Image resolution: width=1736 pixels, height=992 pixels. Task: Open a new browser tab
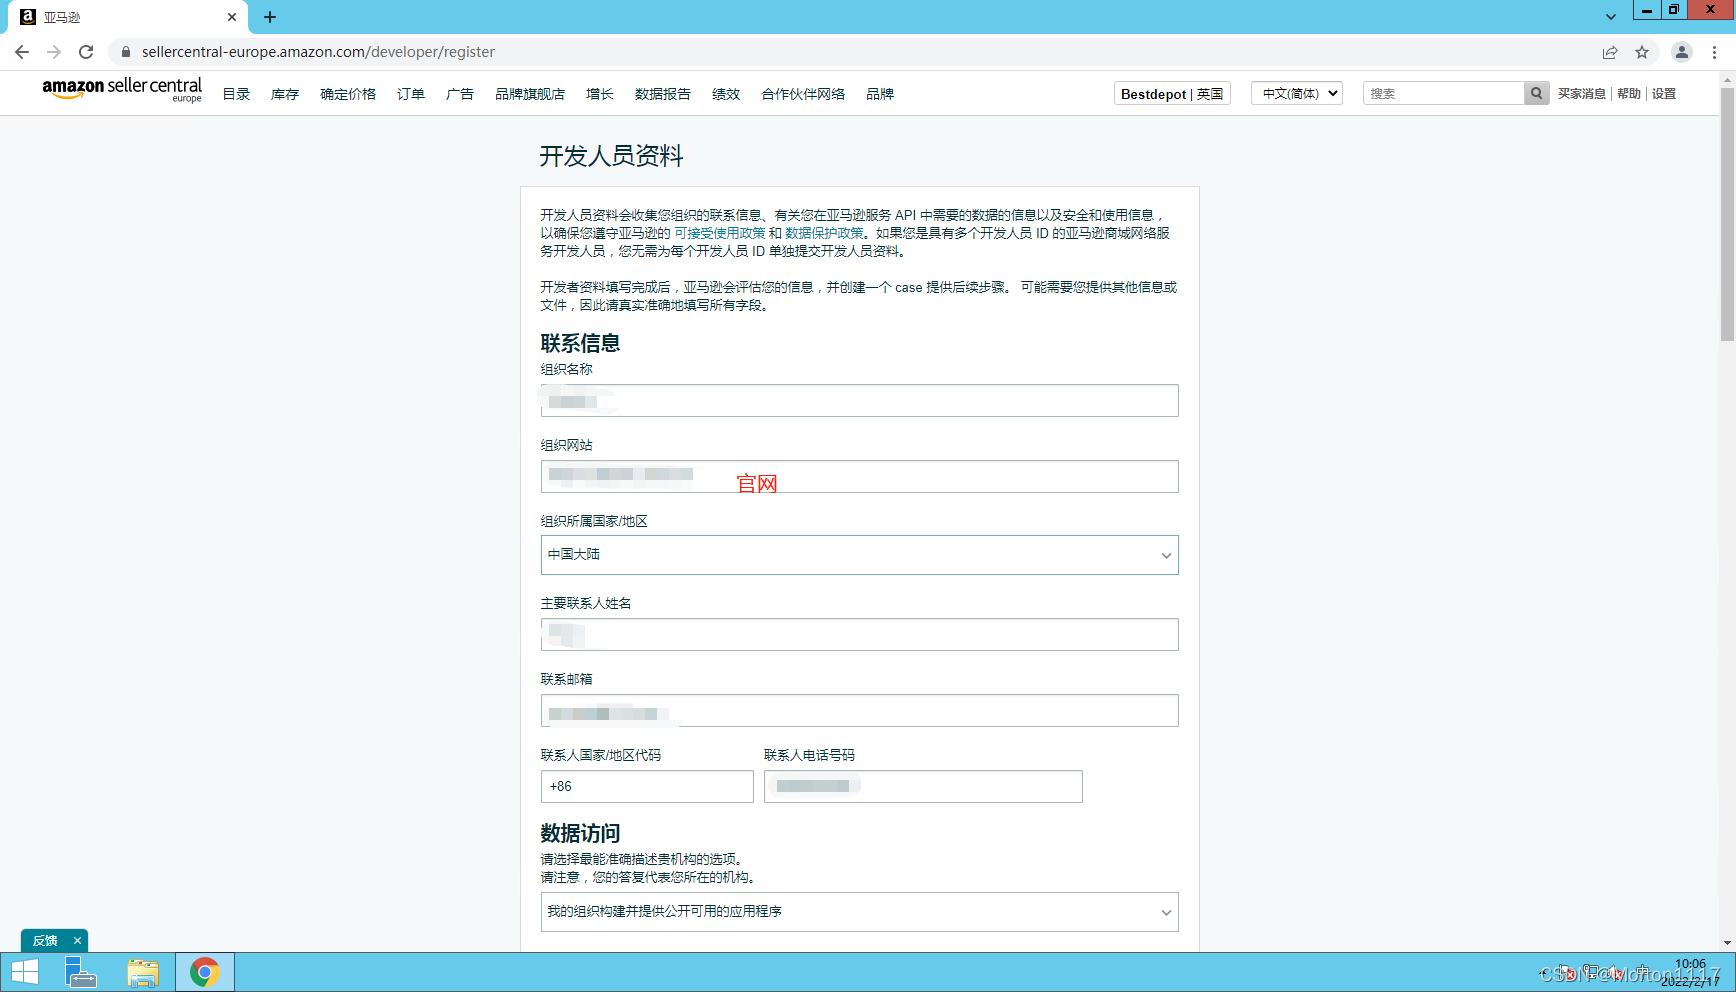(270, 17)
